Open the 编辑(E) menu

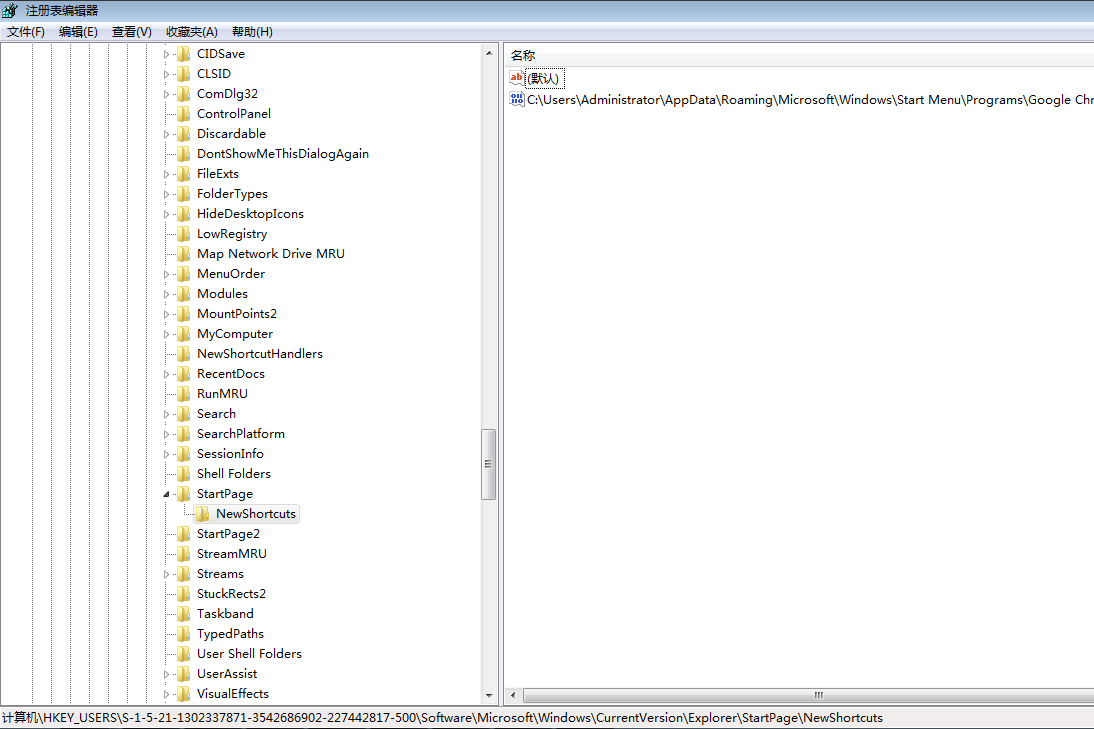click(x=78, y=32)
